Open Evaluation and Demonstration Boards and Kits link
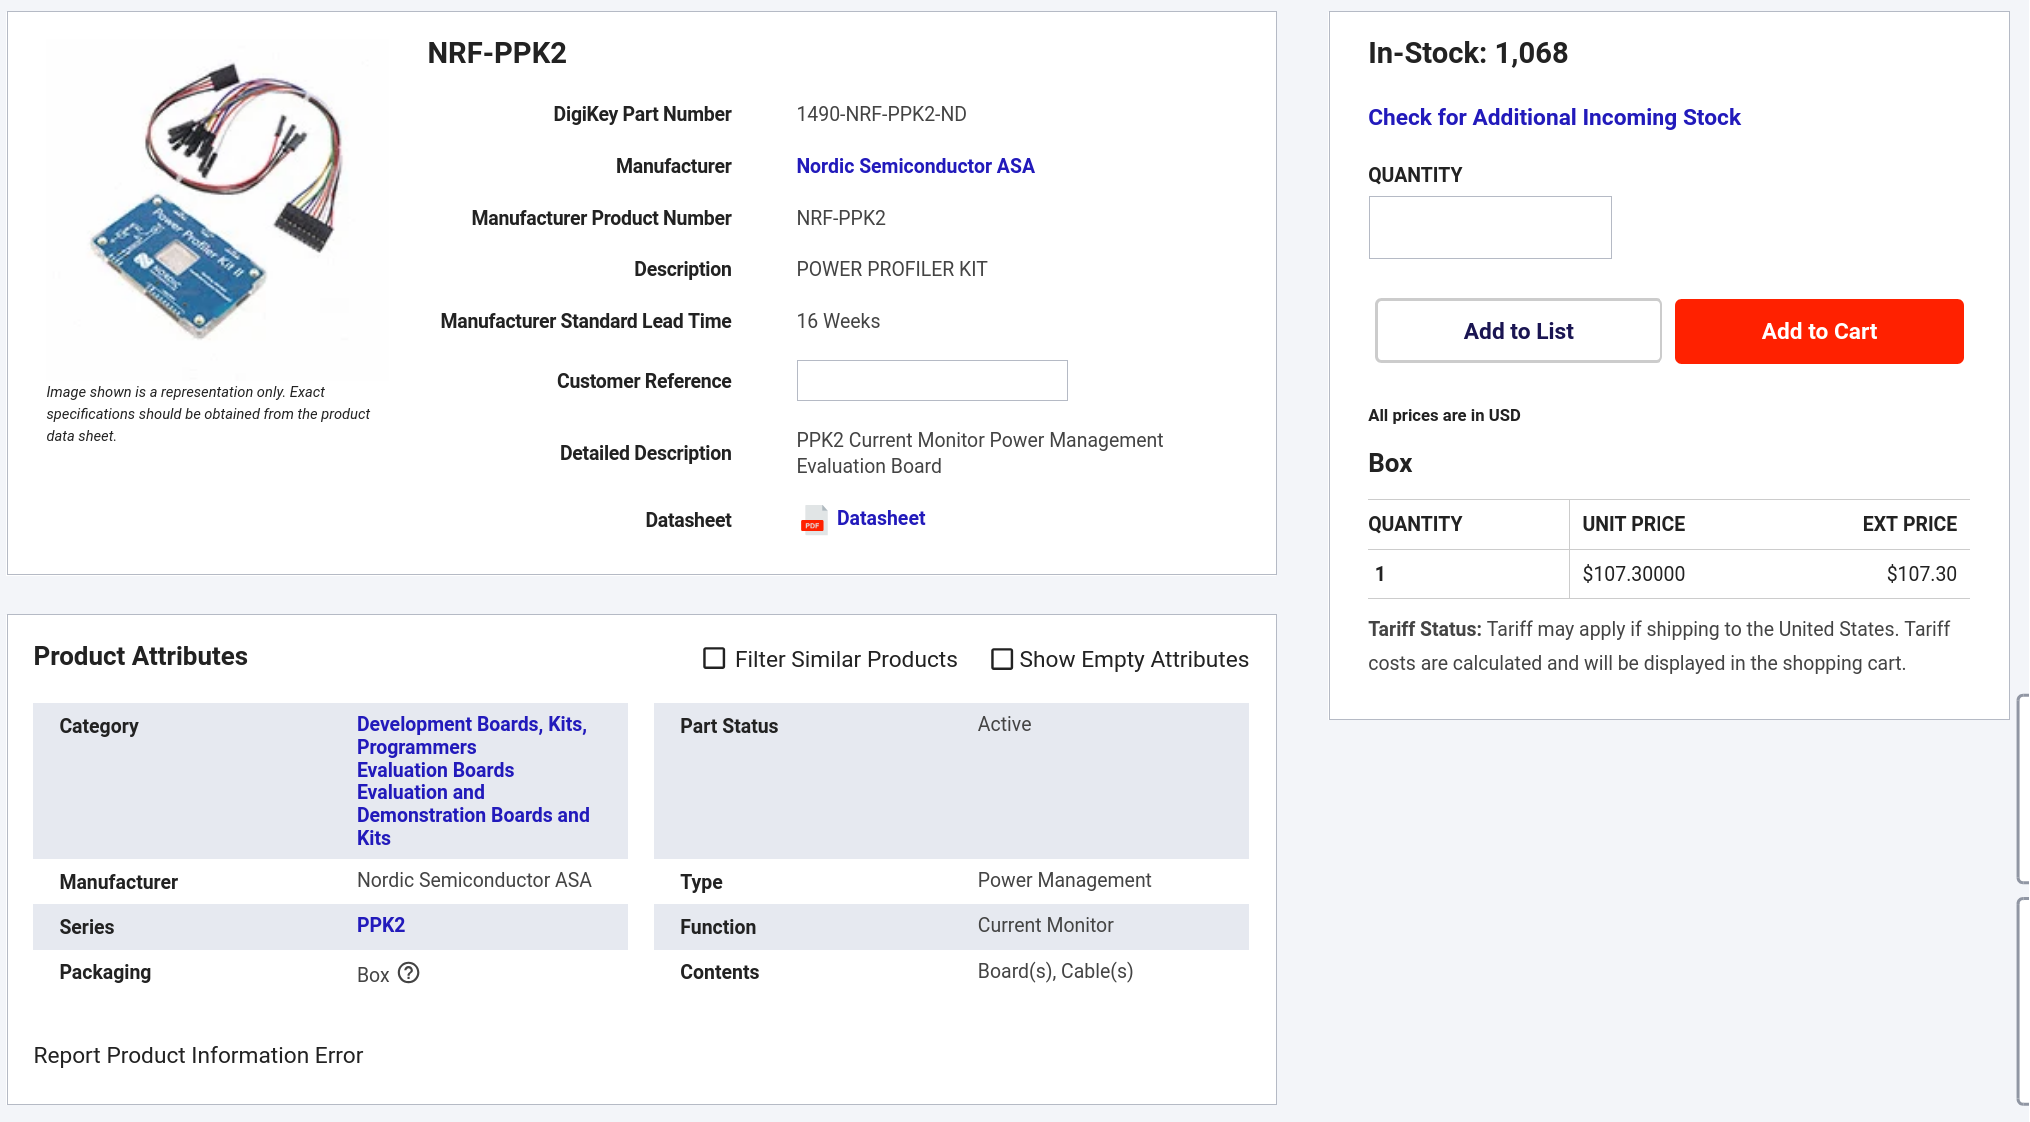Image resolution: width=2030 pixels, height=1122 pixels. point(473,815)
